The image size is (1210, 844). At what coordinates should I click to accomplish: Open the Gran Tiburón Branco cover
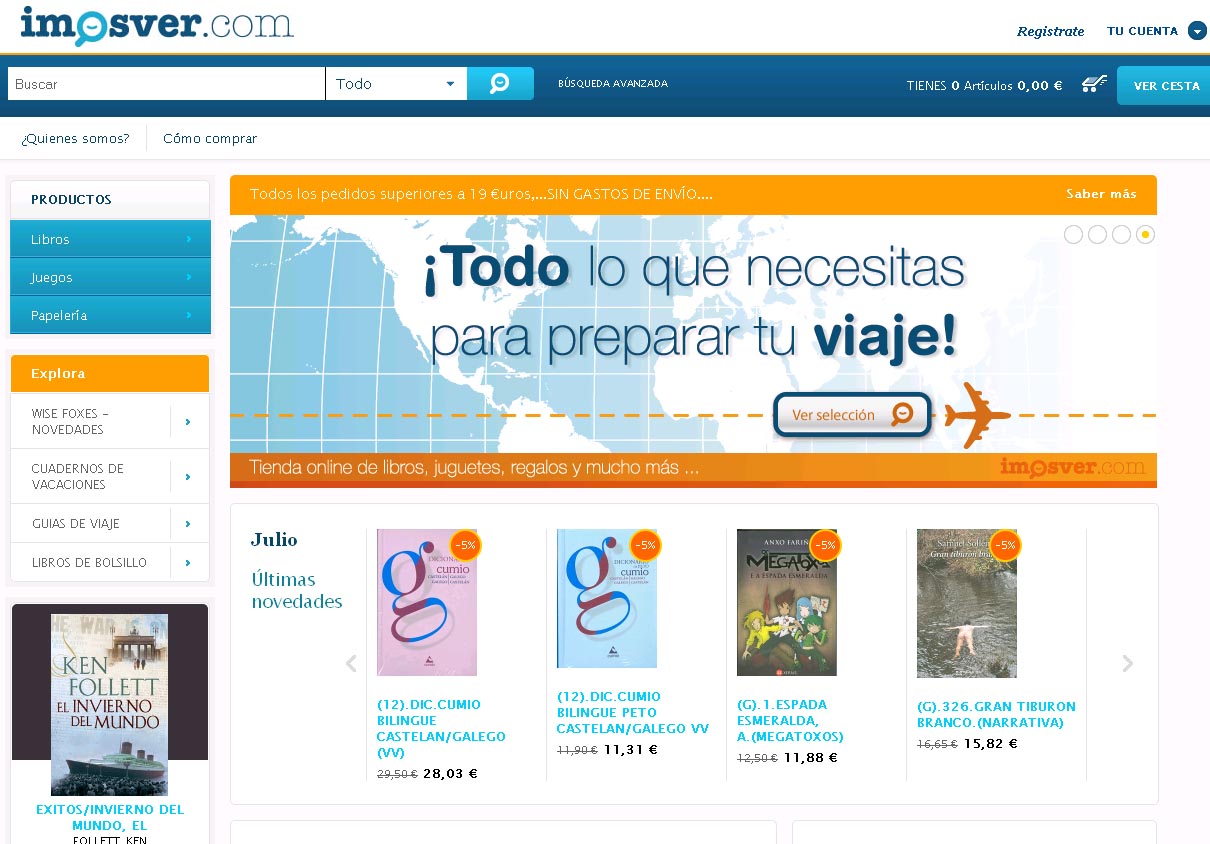[x=967, y=603]
